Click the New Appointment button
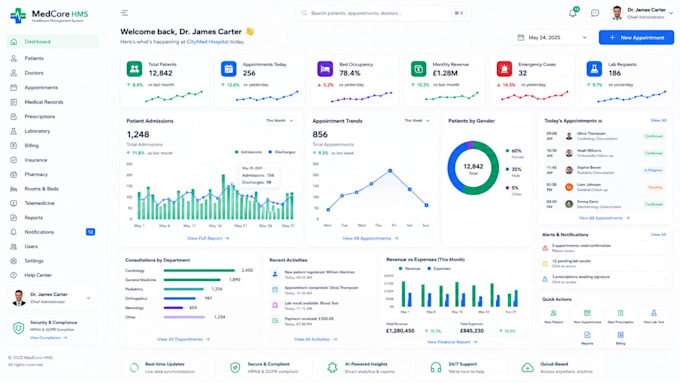This screenshot has width=680, height=383. tap(636, 38)
